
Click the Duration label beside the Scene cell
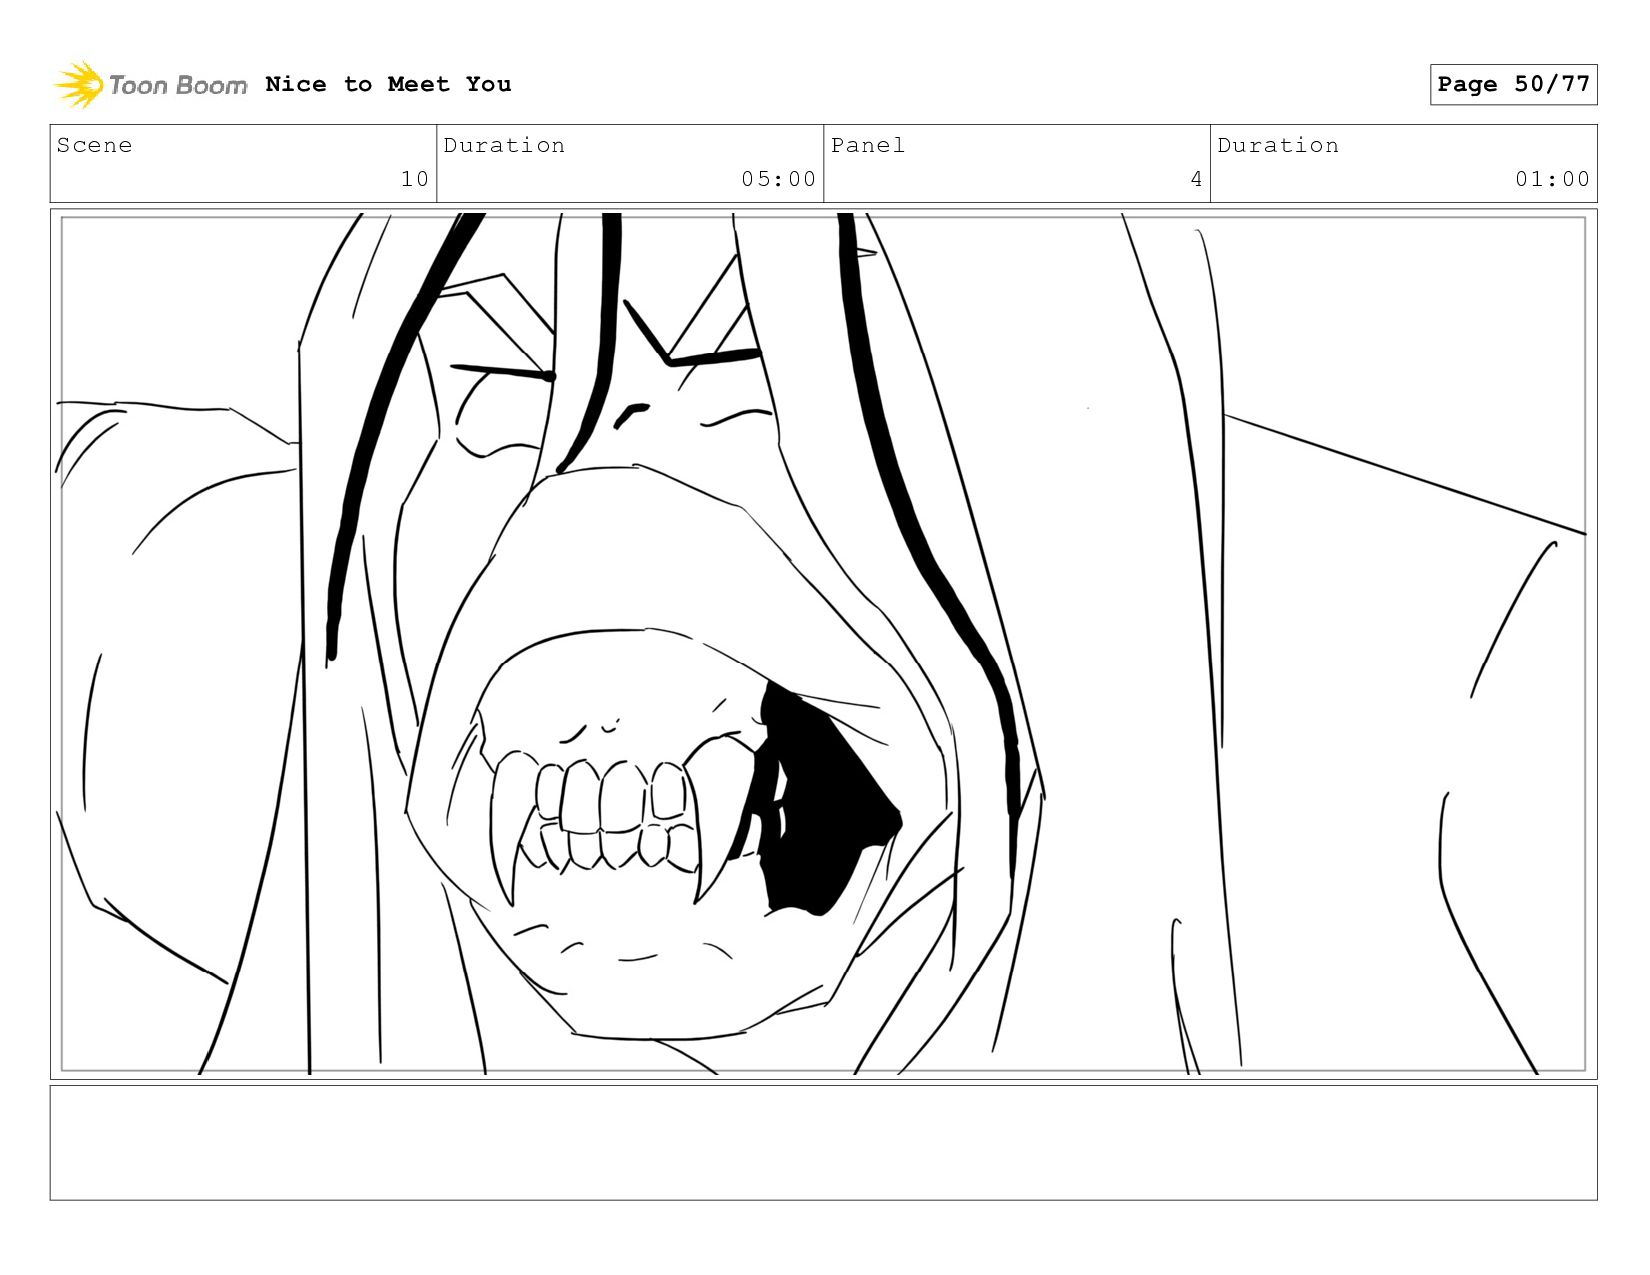[x=504, y=145]
